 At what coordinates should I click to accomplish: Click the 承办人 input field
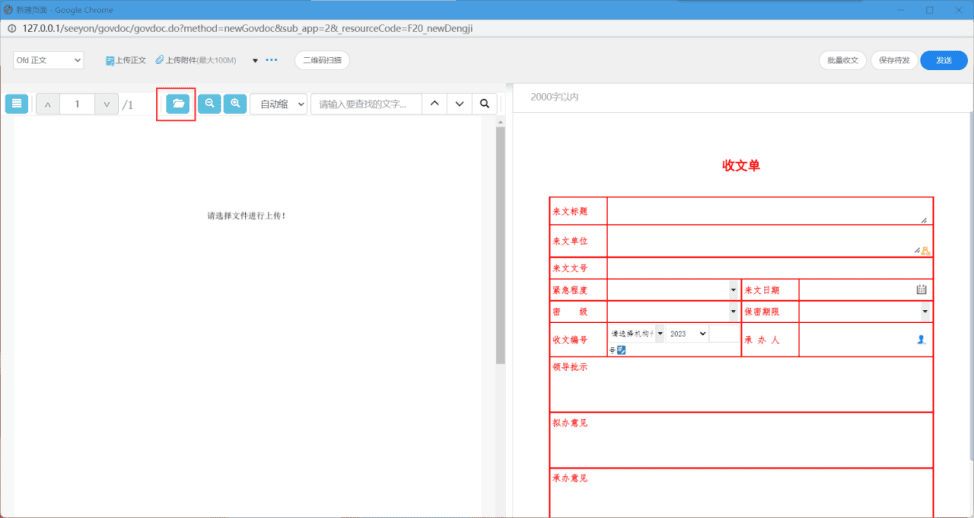click(x=857, y=340)
